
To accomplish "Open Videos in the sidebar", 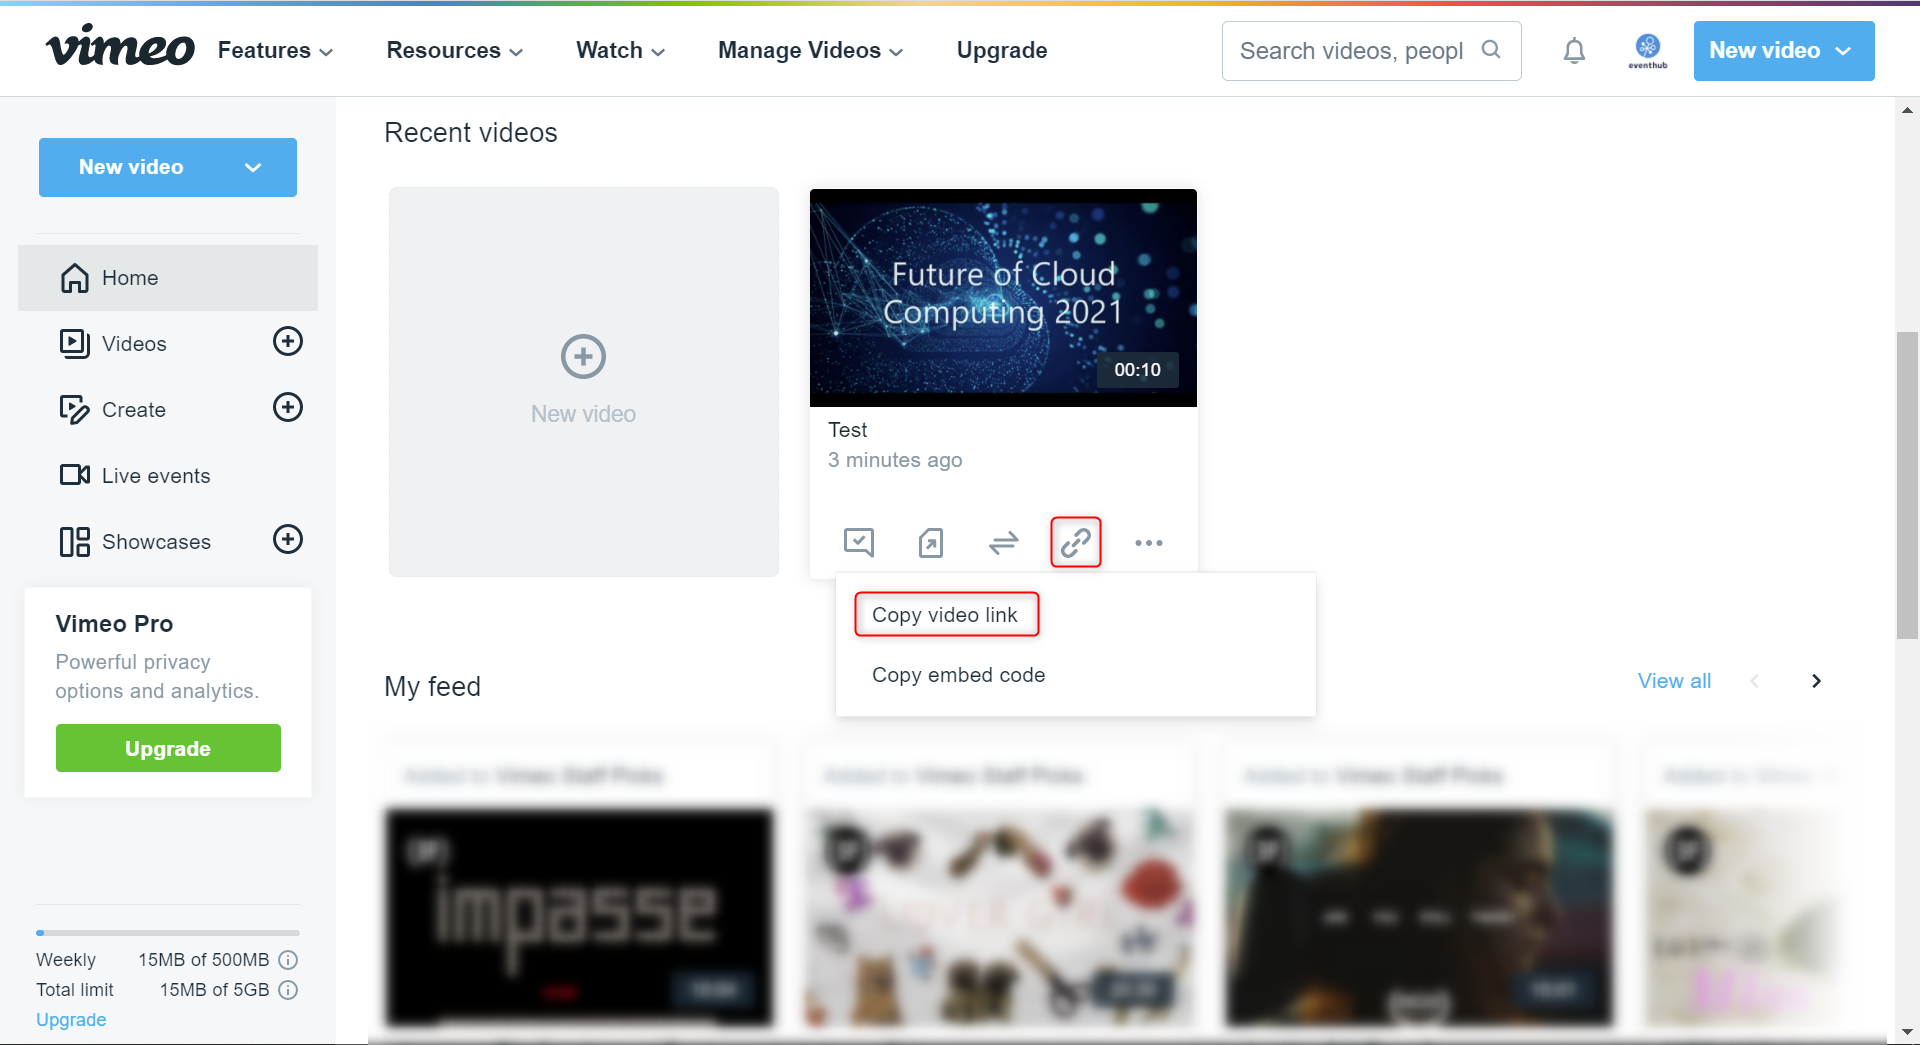I will pos(134,344).
